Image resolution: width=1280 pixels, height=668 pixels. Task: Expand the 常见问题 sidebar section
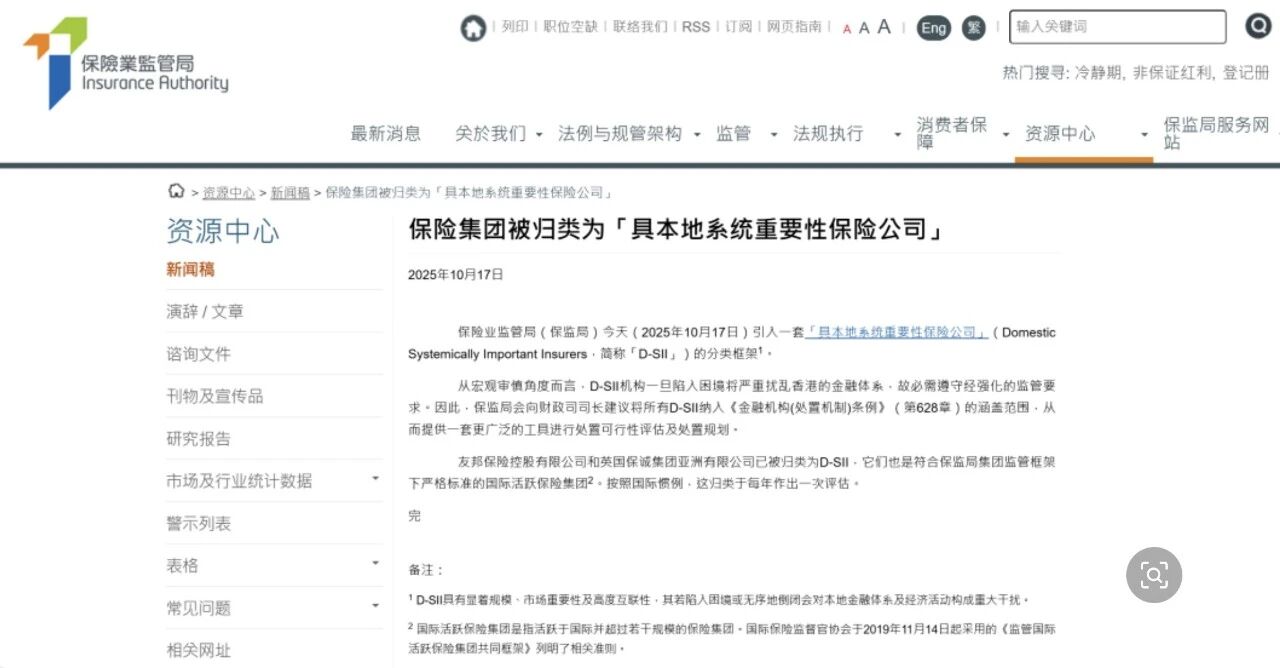point(375,606)
